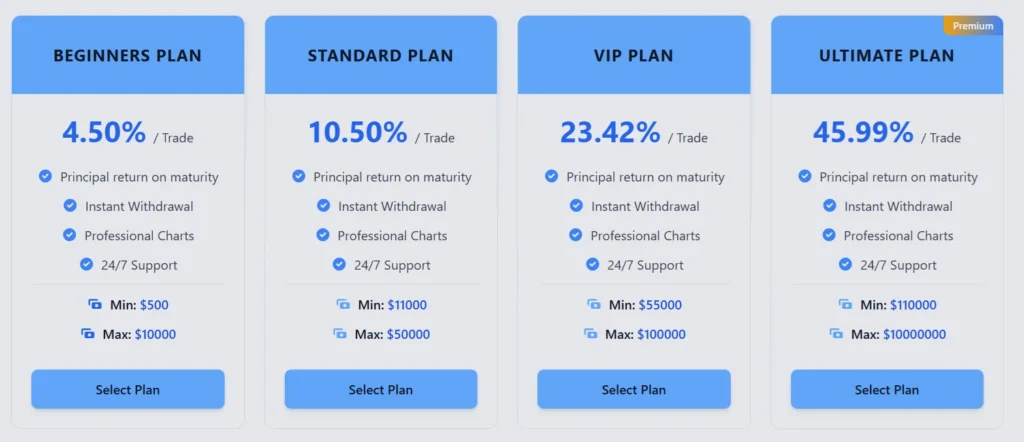Pick Select Plan for Ultimate Plan
The width and height of the screenshot is (1024, 442).
886,389
